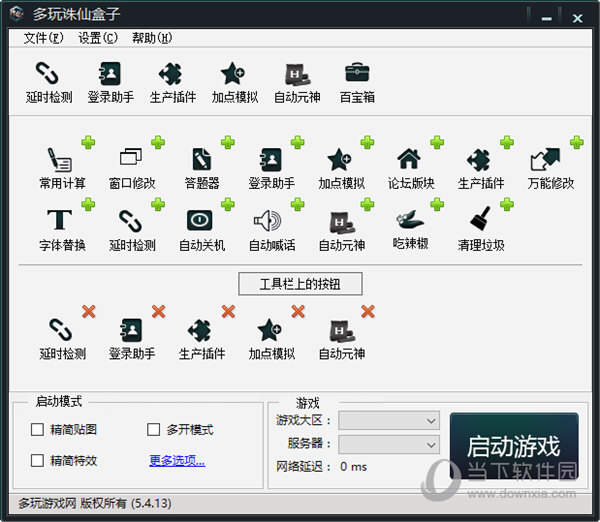Click the 启动游戏 button

click(x=514, y=446)
